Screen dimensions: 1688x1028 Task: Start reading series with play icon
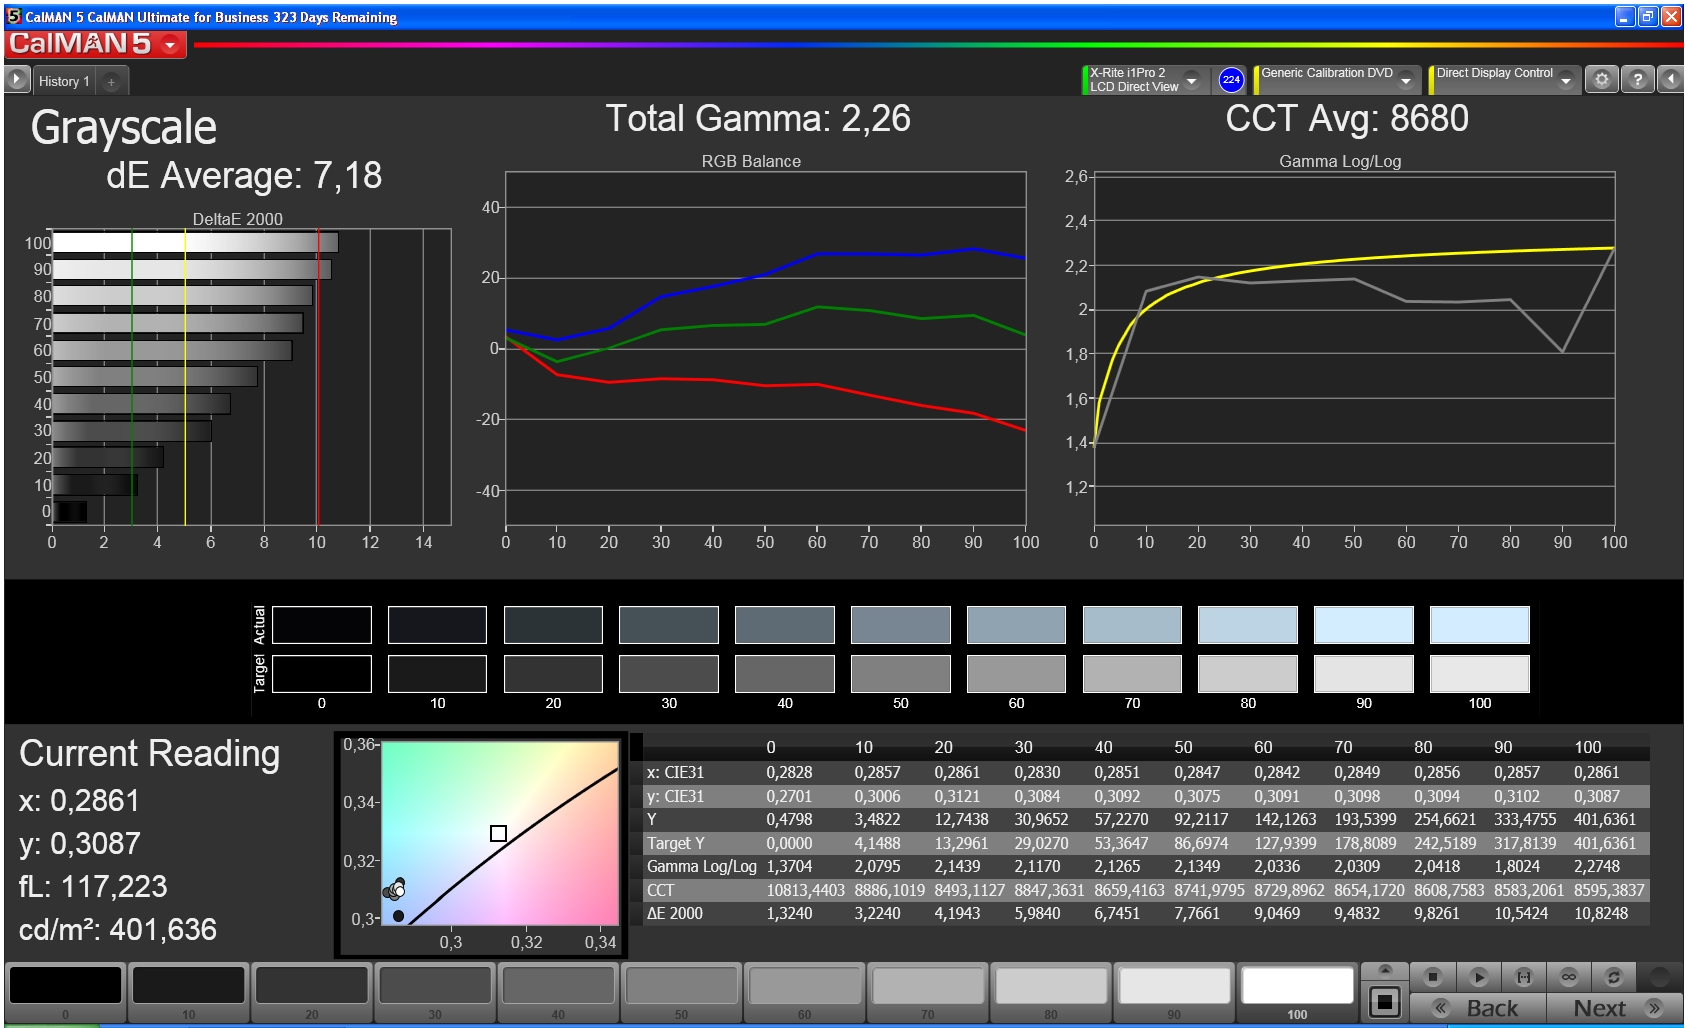tap(1478, 976)
